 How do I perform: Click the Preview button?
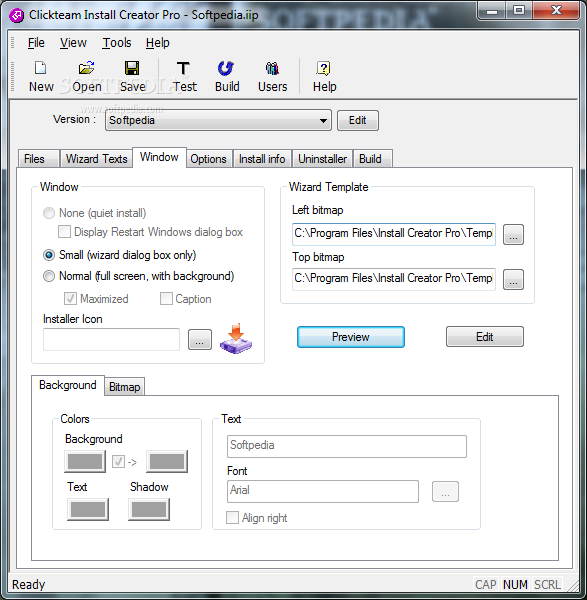tap(351, 337)
